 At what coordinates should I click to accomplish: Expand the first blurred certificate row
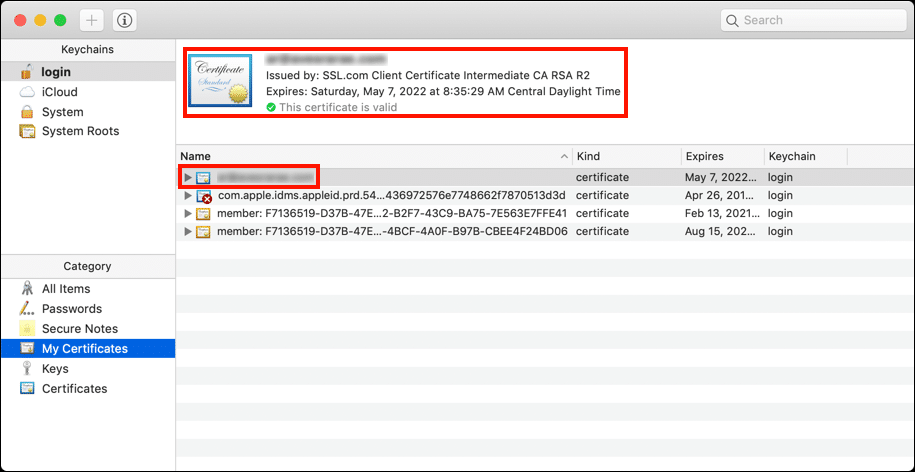tap(188, 177)
